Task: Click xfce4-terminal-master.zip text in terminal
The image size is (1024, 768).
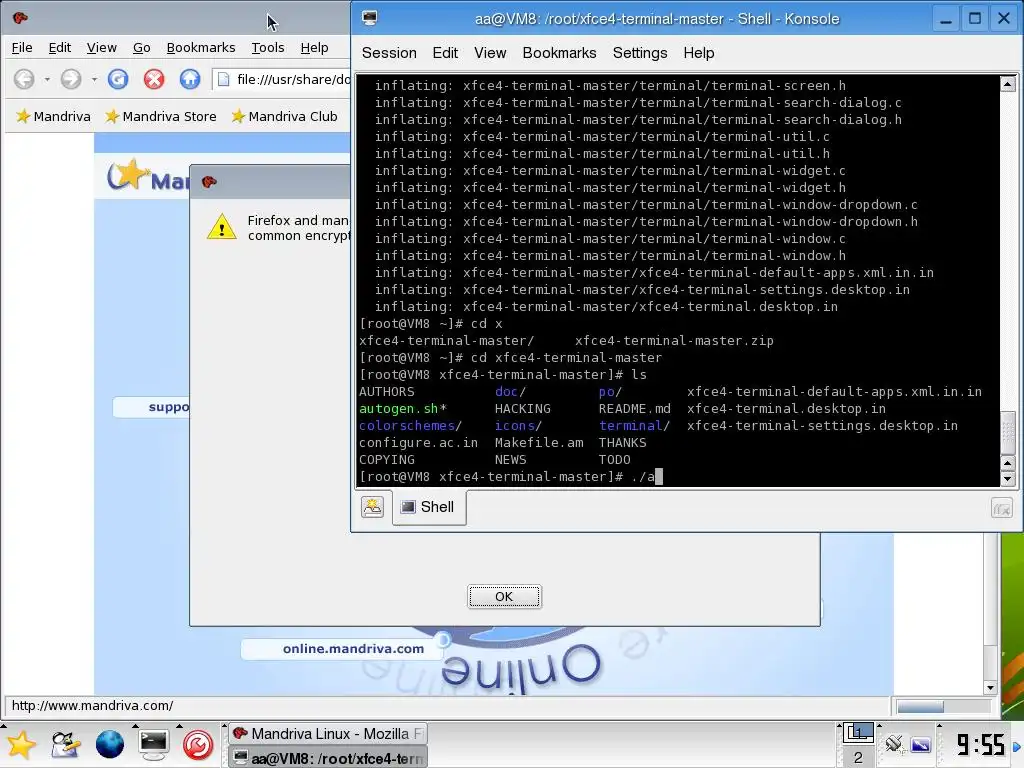Action: coord(674,341)
